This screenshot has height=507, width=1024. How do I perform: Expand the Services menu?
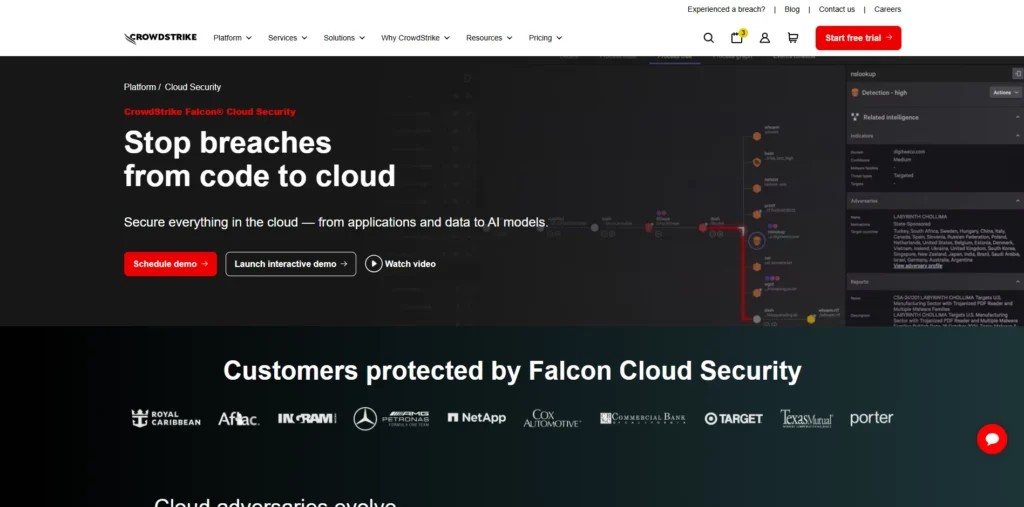tap(287, 38)
